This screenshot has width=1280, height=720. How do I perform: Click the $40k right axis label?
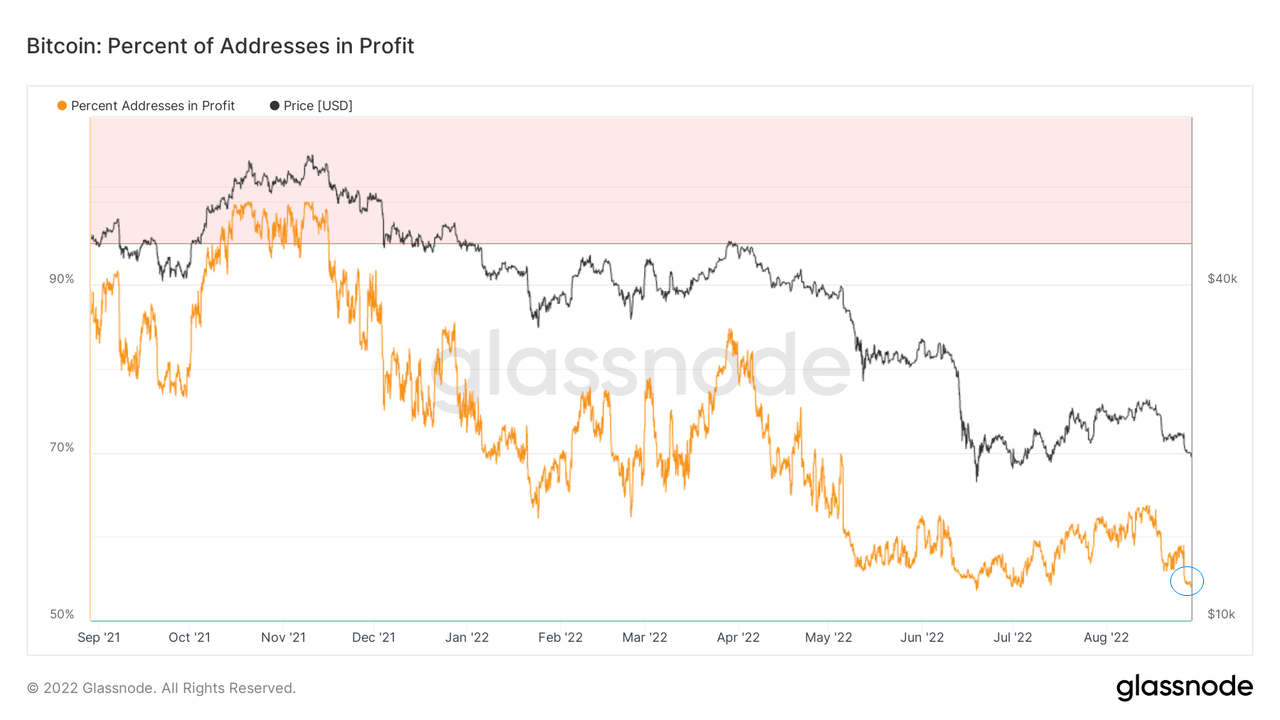tap(1222, 279)
